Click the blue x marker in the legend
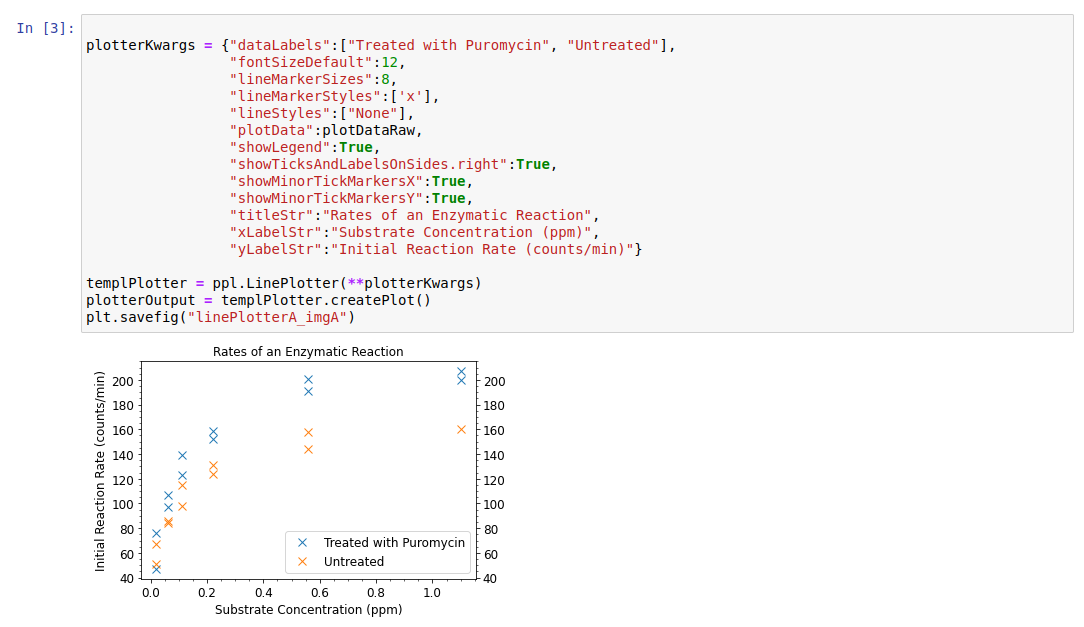1084x627 pixels. (x=302, y=543)
